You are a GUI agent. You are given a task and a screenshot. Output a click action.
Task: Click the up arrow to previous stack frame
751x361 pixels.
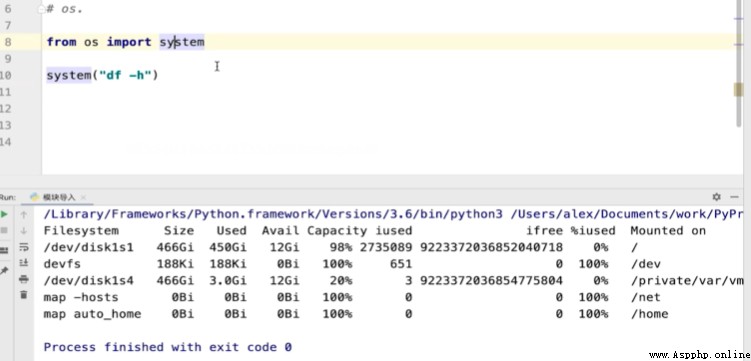[23, 214]
